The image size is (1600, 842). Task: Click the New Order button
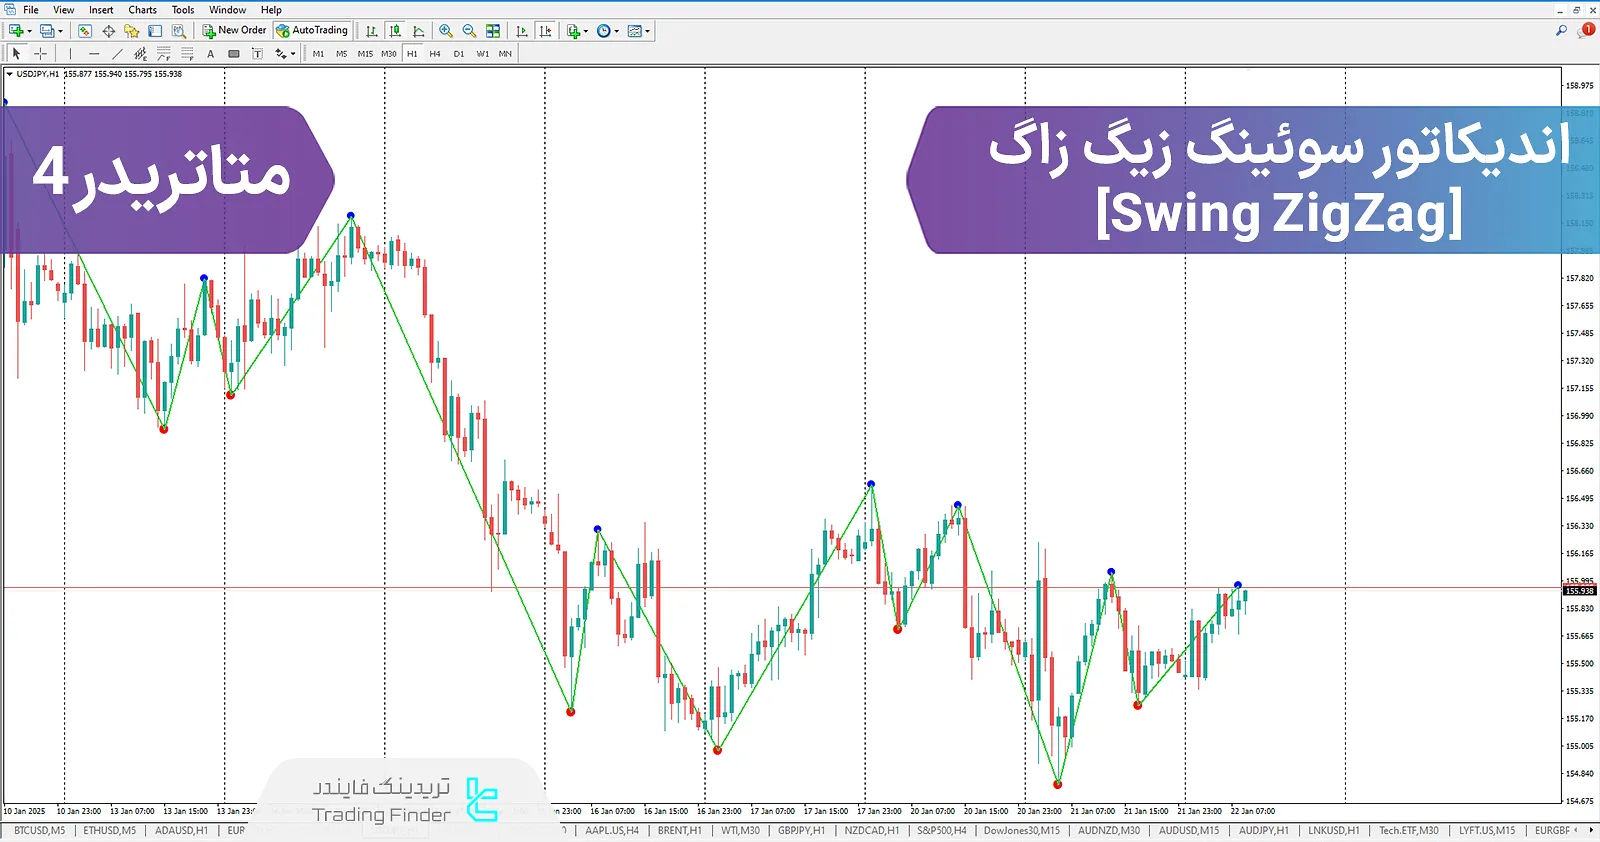coord(235,31)
